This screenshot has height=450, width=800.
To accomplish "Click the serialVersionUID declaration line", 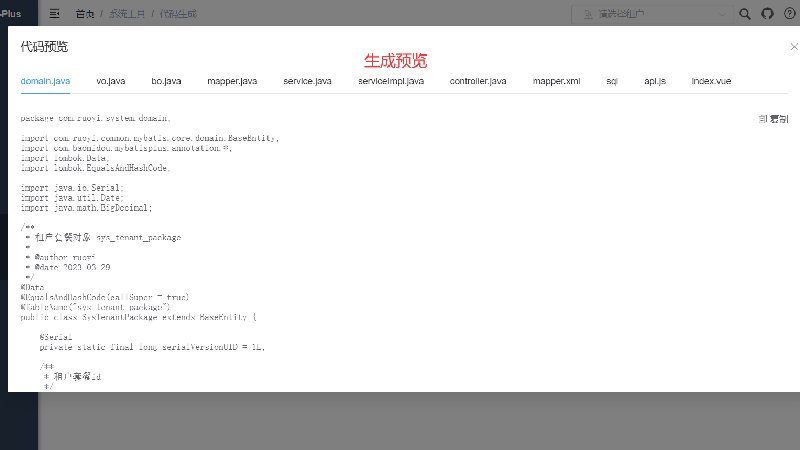I will [152, 347].
